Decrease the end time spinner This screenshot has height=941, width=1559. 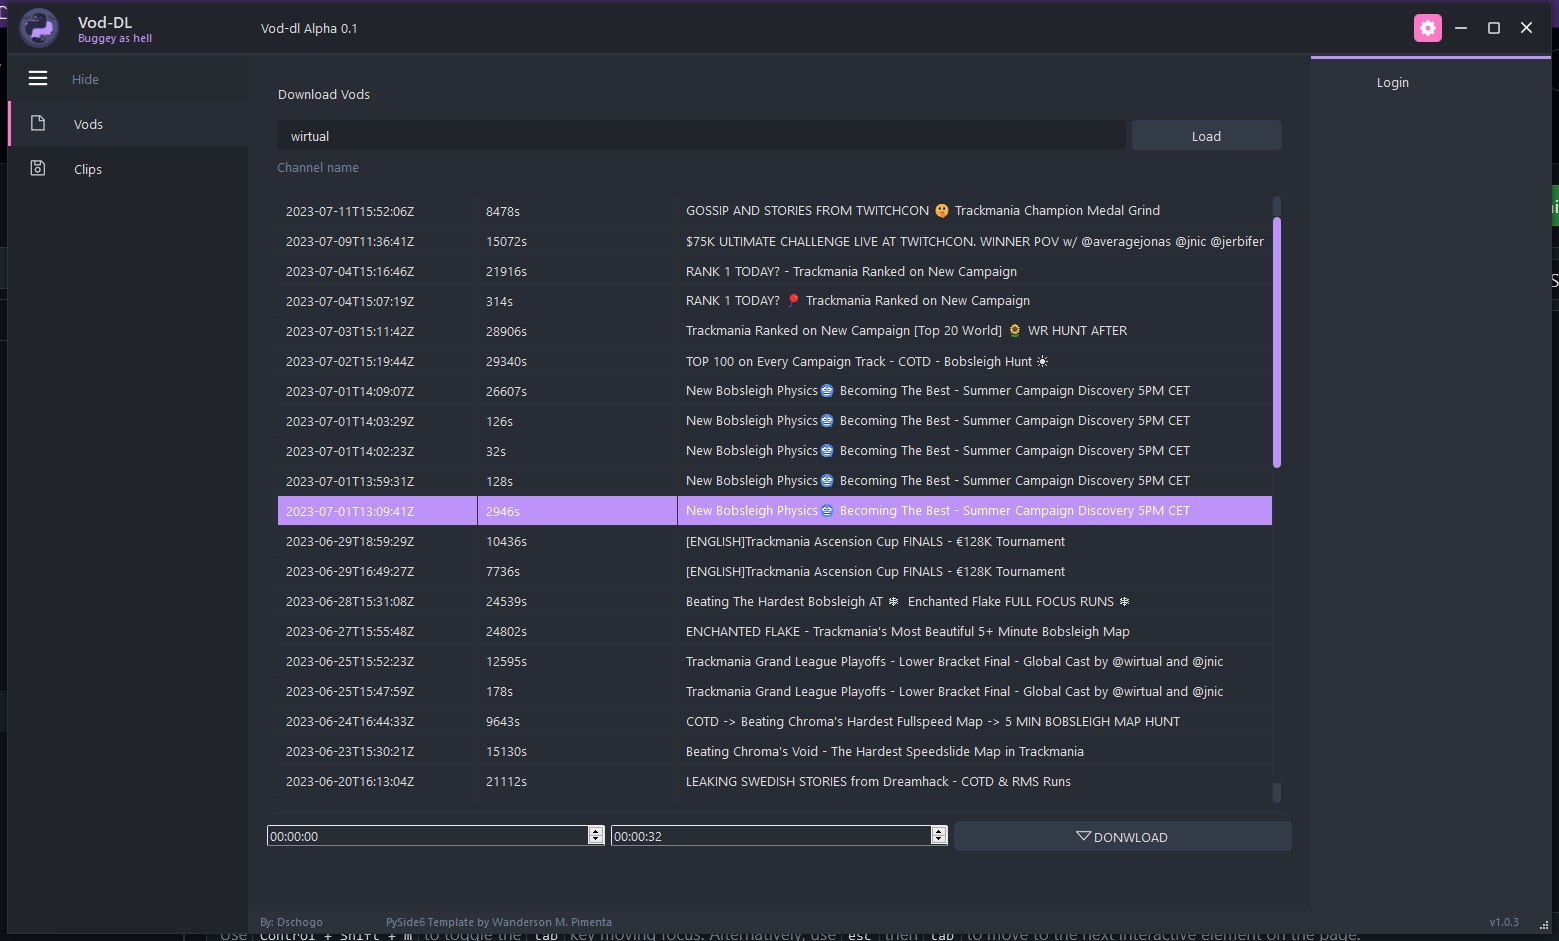(938, 840)
